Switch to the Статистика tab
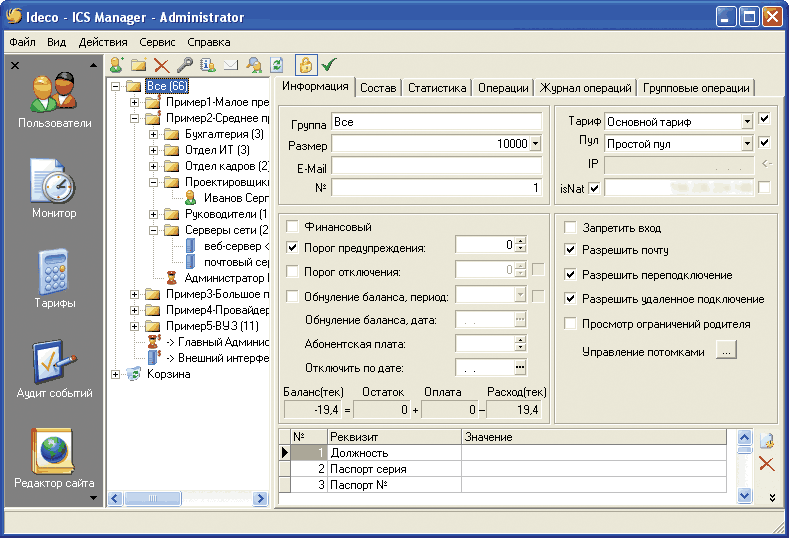Viewport: 789px width, 538px height. point(437,88)
